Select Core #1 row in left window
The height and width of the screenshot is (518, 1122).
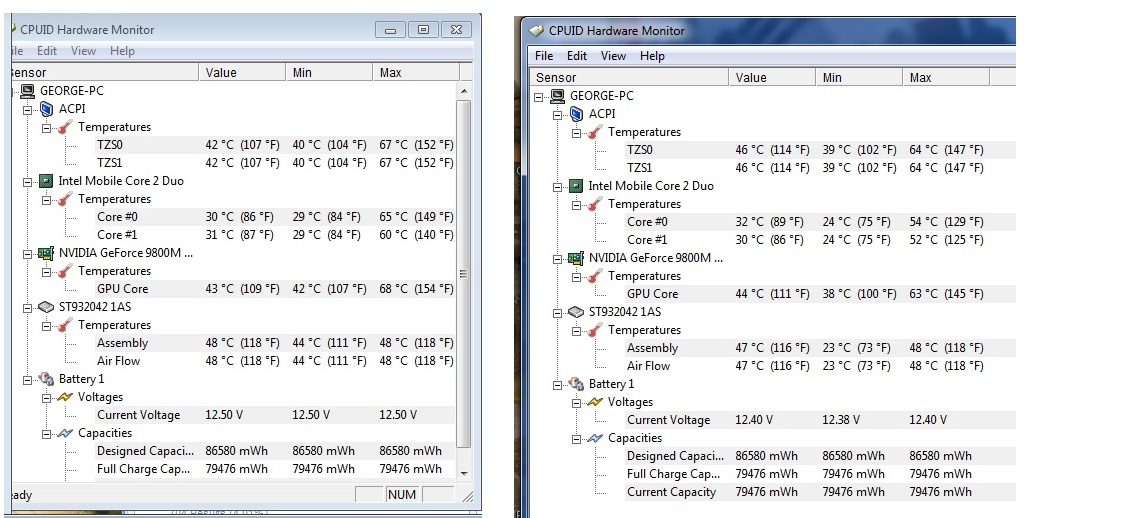[275, 235]
